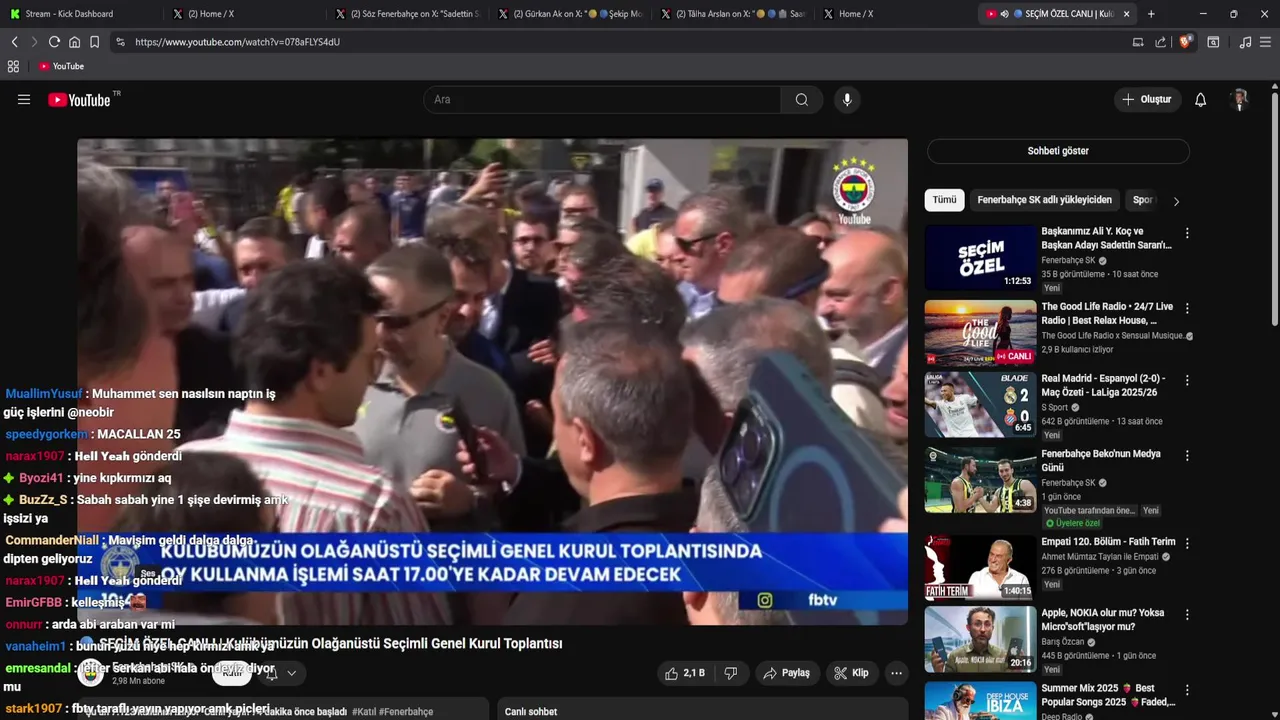Viewport: 1280px width, 720px height.
Task: Switch to the Tâlha Arslan on X tab
Action: [x=733, y=14]
